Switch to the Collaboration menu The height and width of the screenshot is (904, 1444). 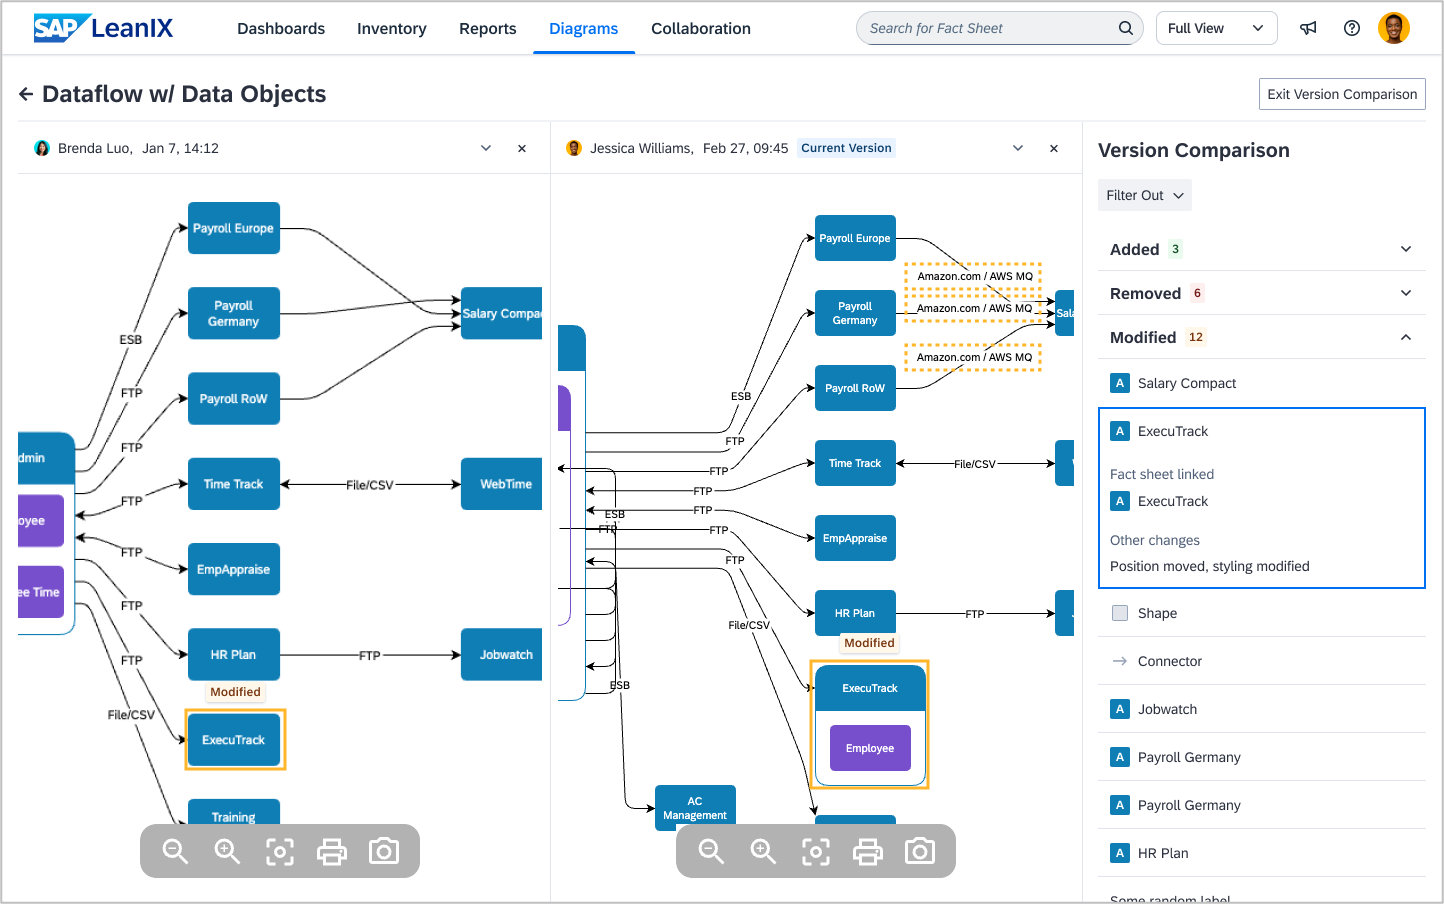pyautogui.click(x=701, y=28)
